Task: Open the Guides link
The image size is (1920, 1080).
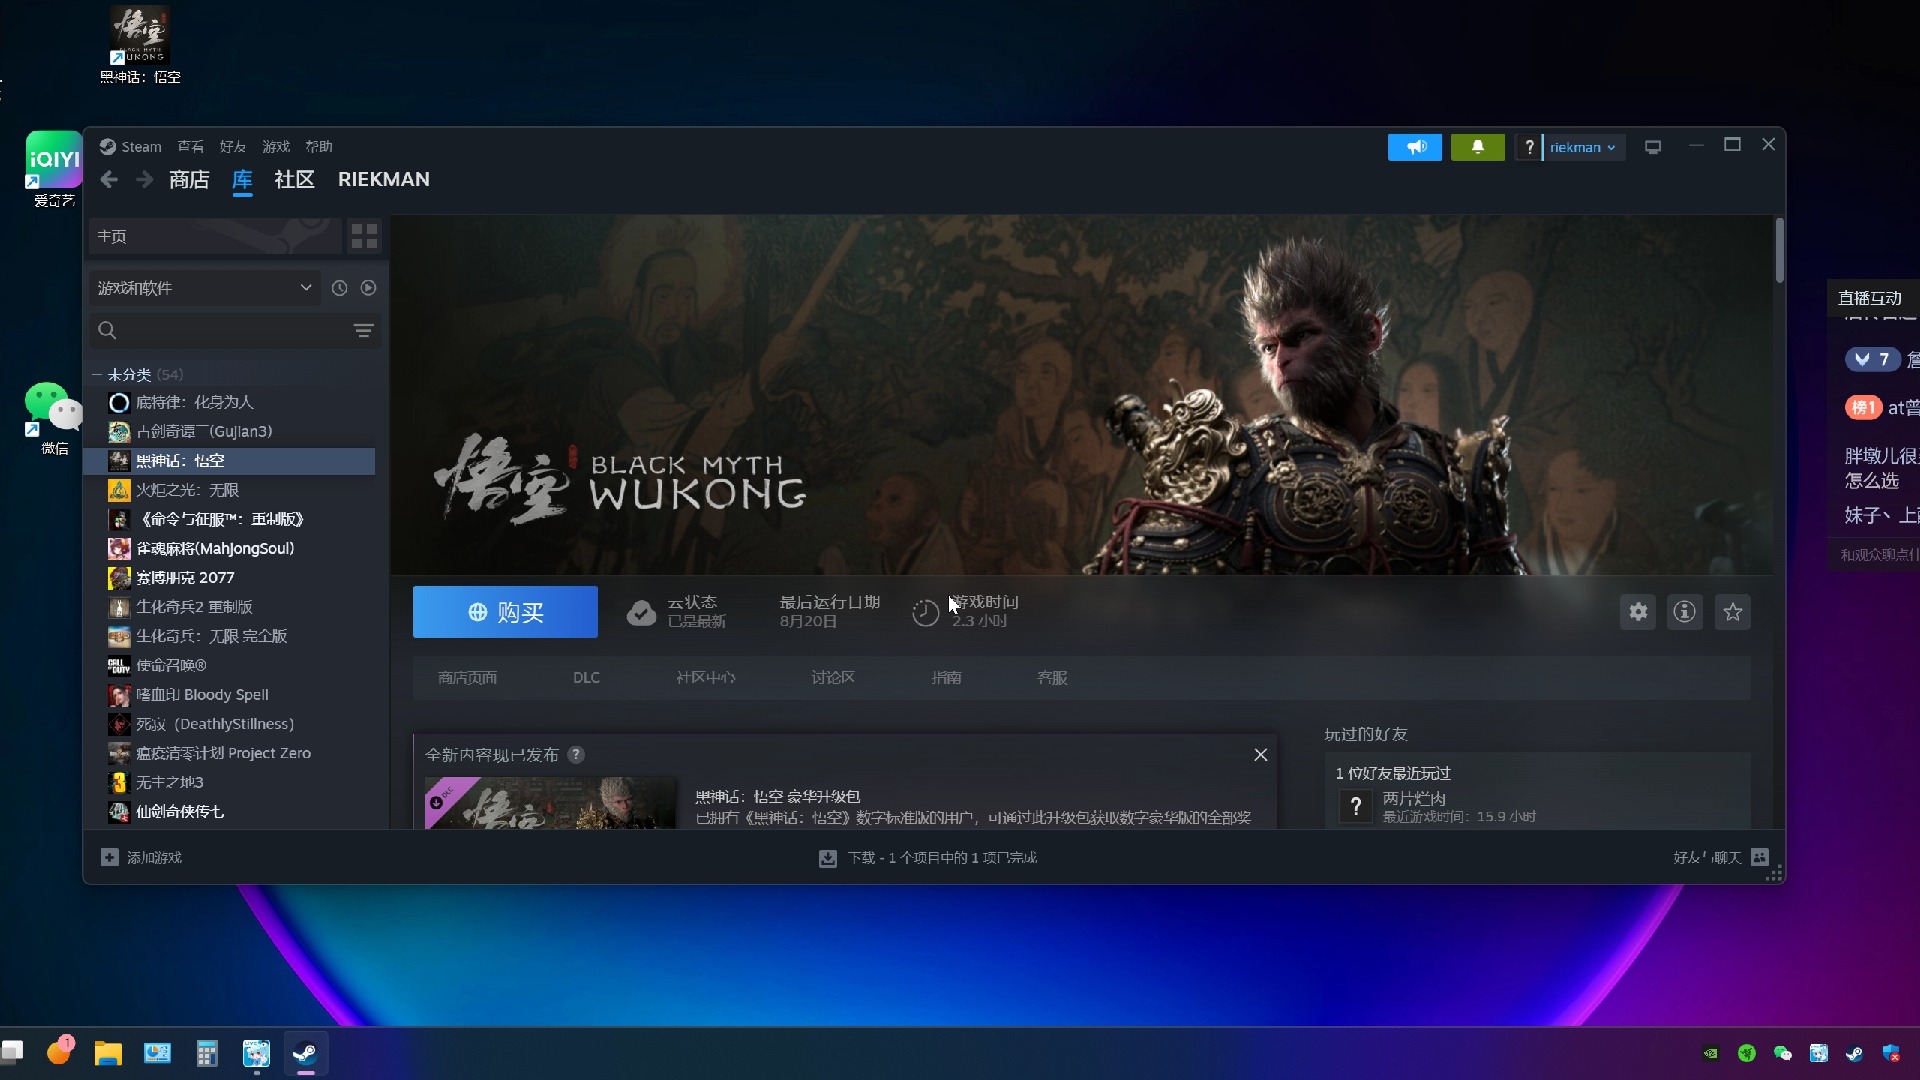Action: point(946,678)
